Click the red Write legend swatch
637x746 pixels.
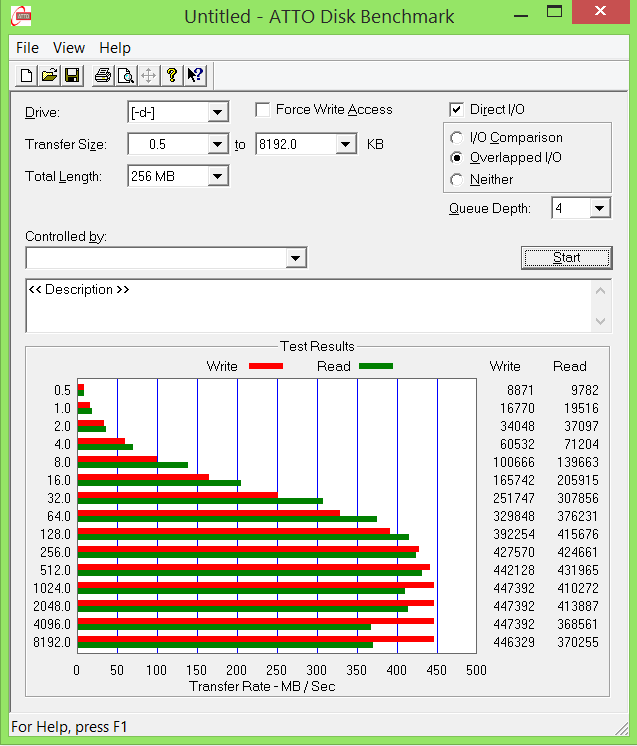pos(265,366)
